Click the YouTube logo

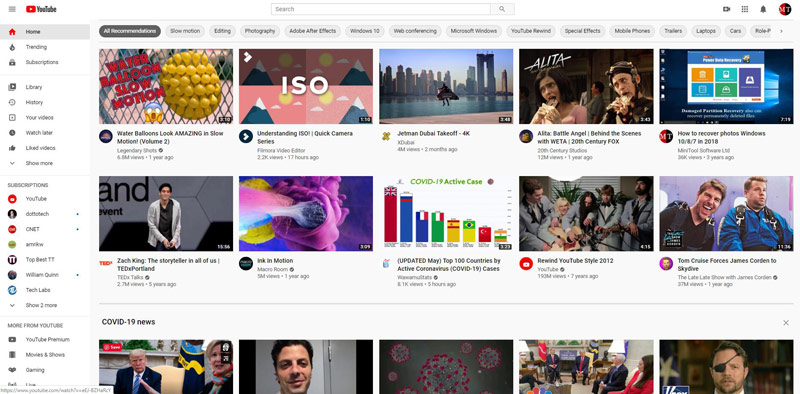click(41, 9)
